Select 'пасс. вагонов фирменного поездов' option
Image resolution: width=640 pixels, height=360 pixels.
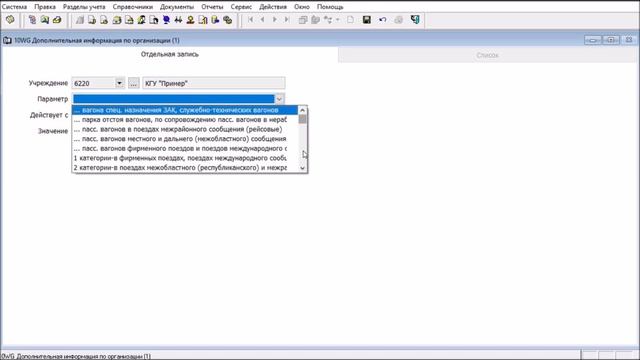click(185, 149)
